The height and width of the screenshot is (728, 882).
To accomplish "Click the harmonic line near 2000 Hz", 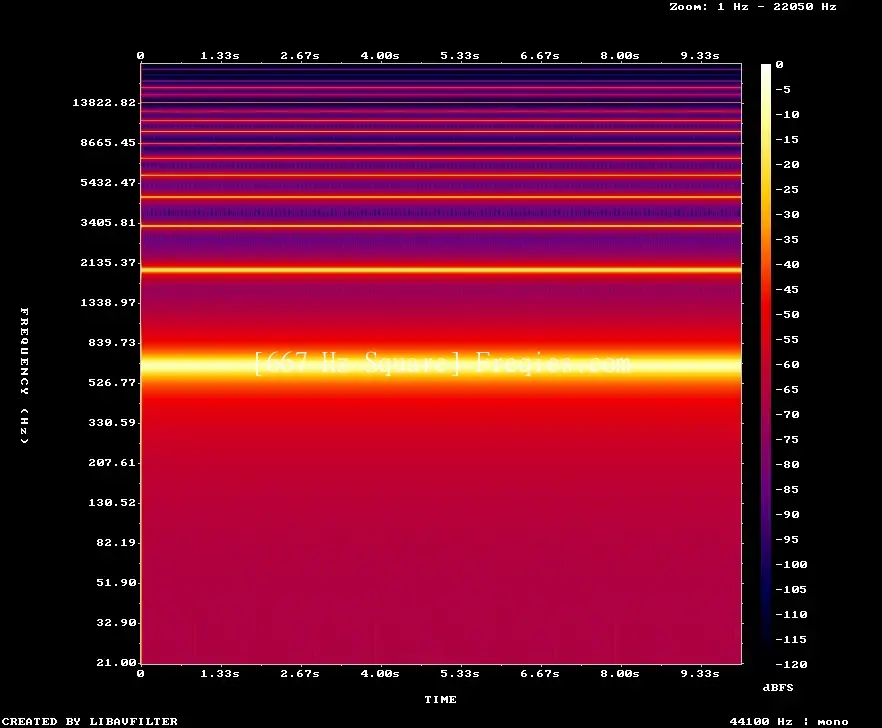I will point(441,270).
